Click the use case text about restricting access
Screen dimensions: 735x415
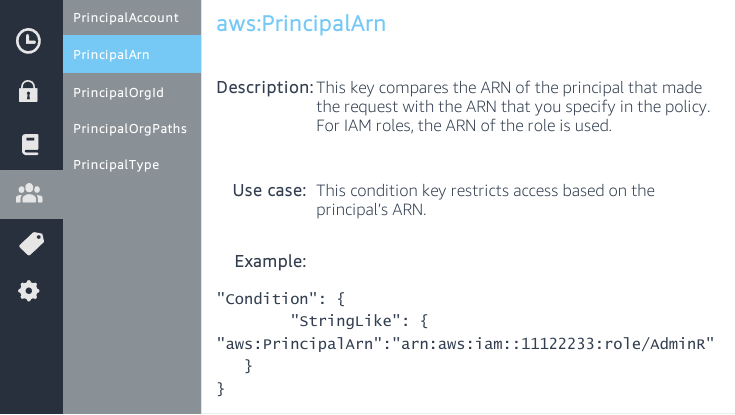point(485,199)
